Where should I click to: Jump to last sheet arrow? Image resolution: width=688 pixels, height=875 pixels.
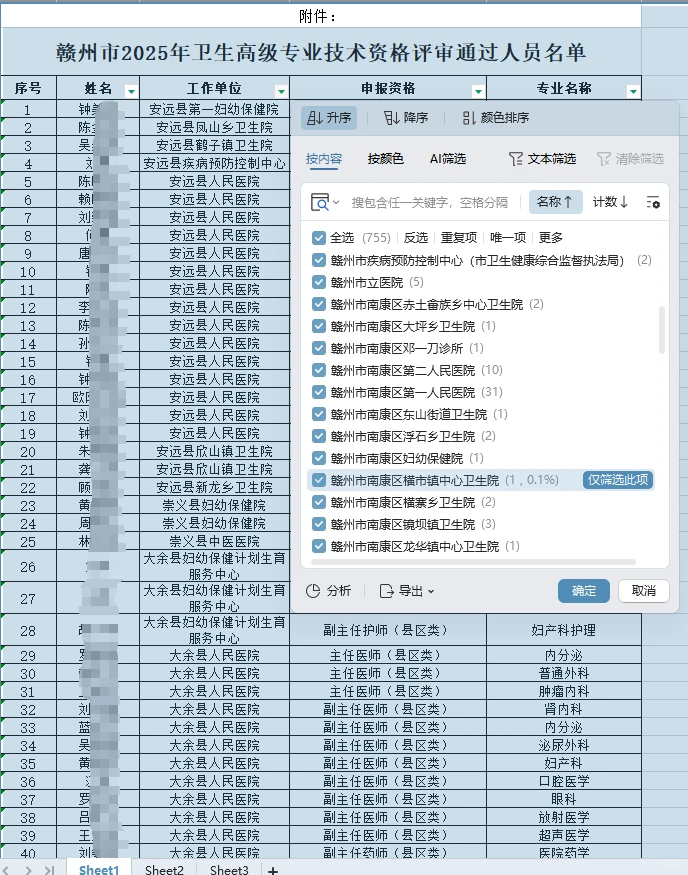click(x=49, y=870)
